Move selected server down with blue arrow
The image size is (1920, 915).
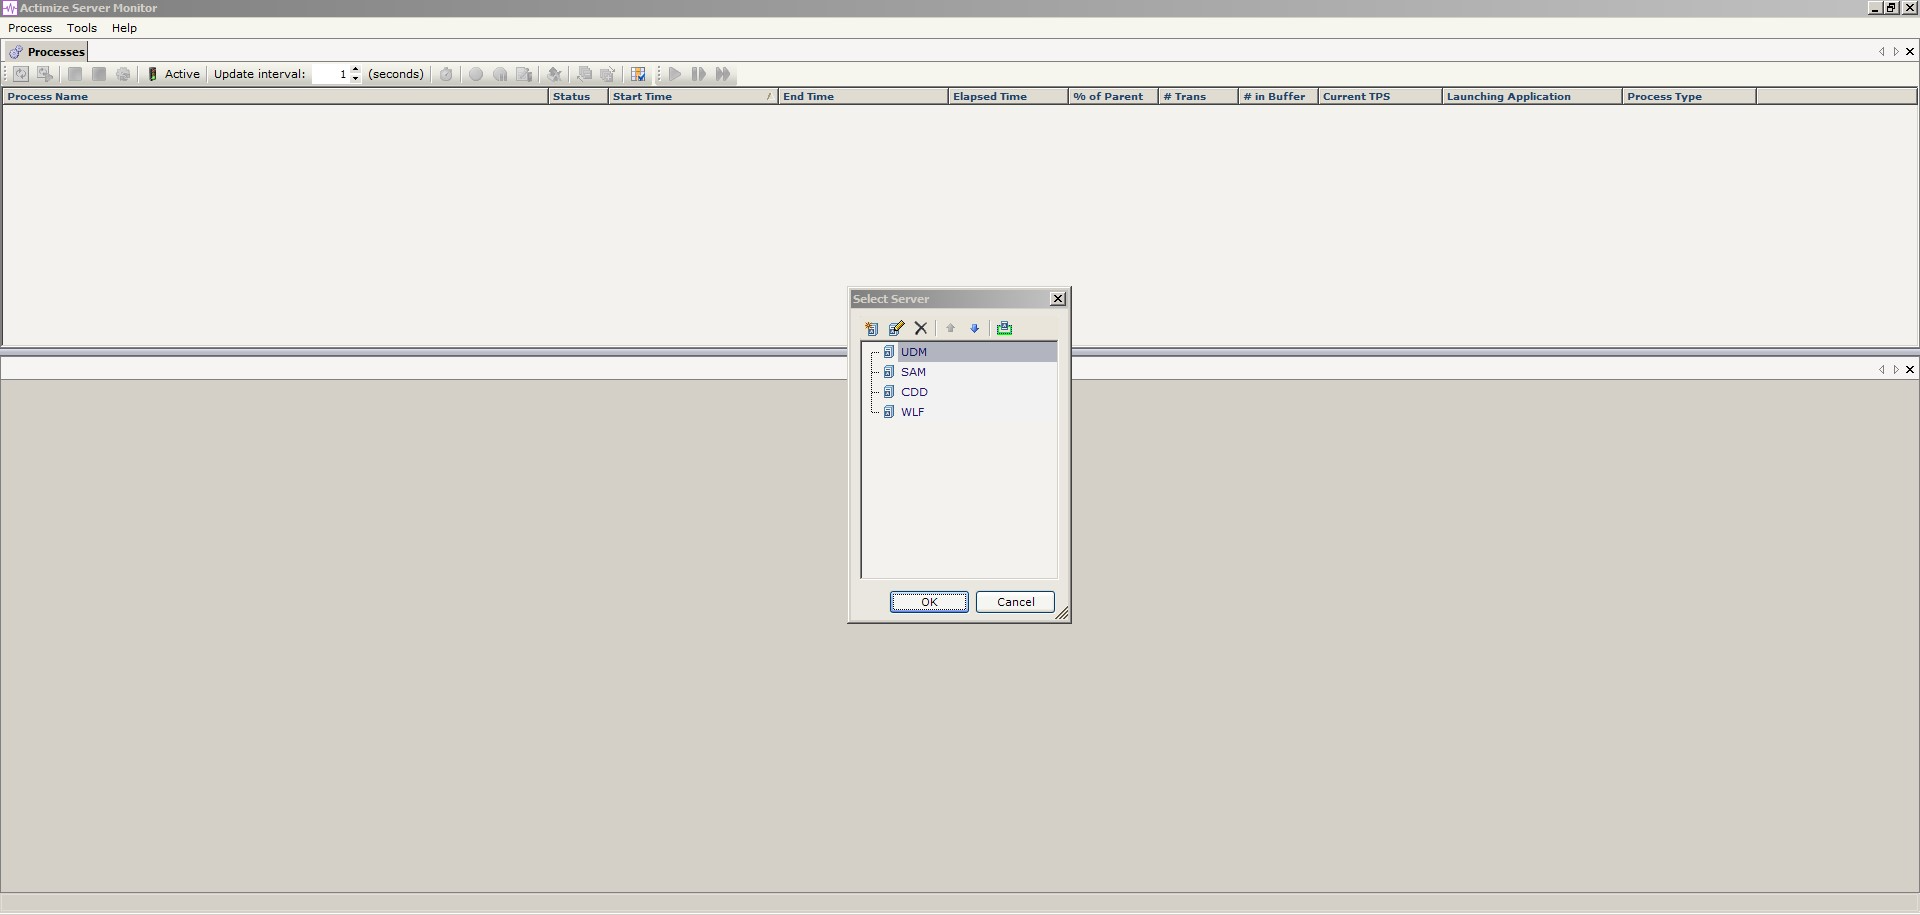coord(975,328)
